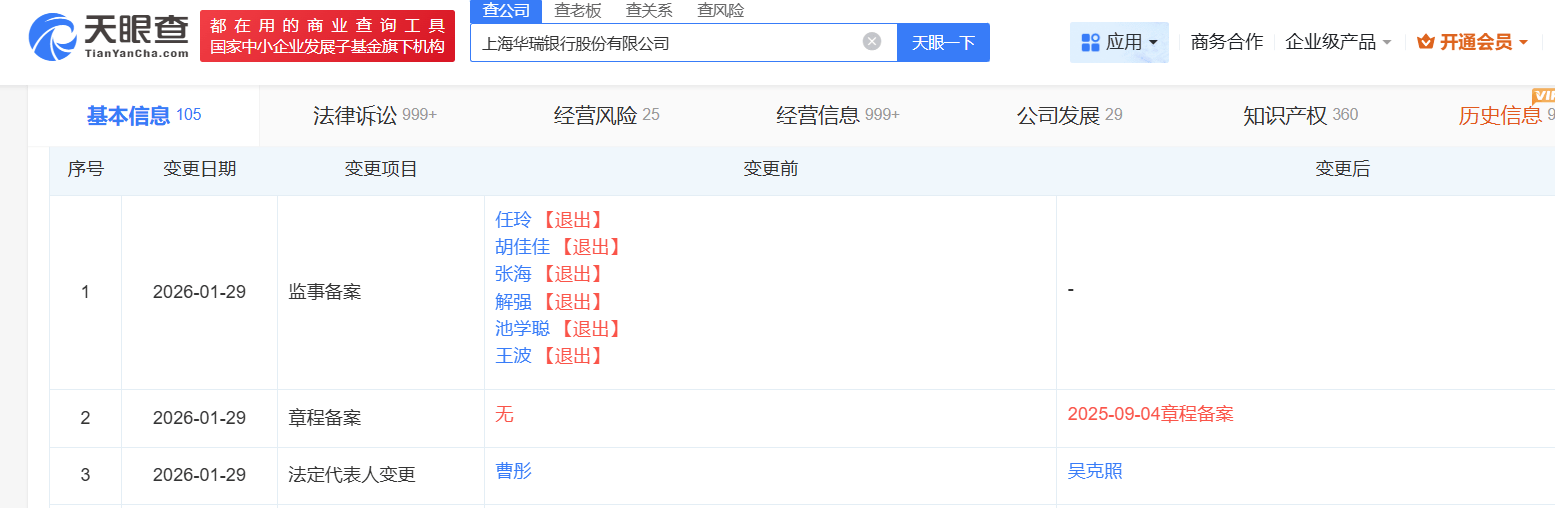
Task: Switch to the 查关系 search tab
Action: [x=649, y=11]
